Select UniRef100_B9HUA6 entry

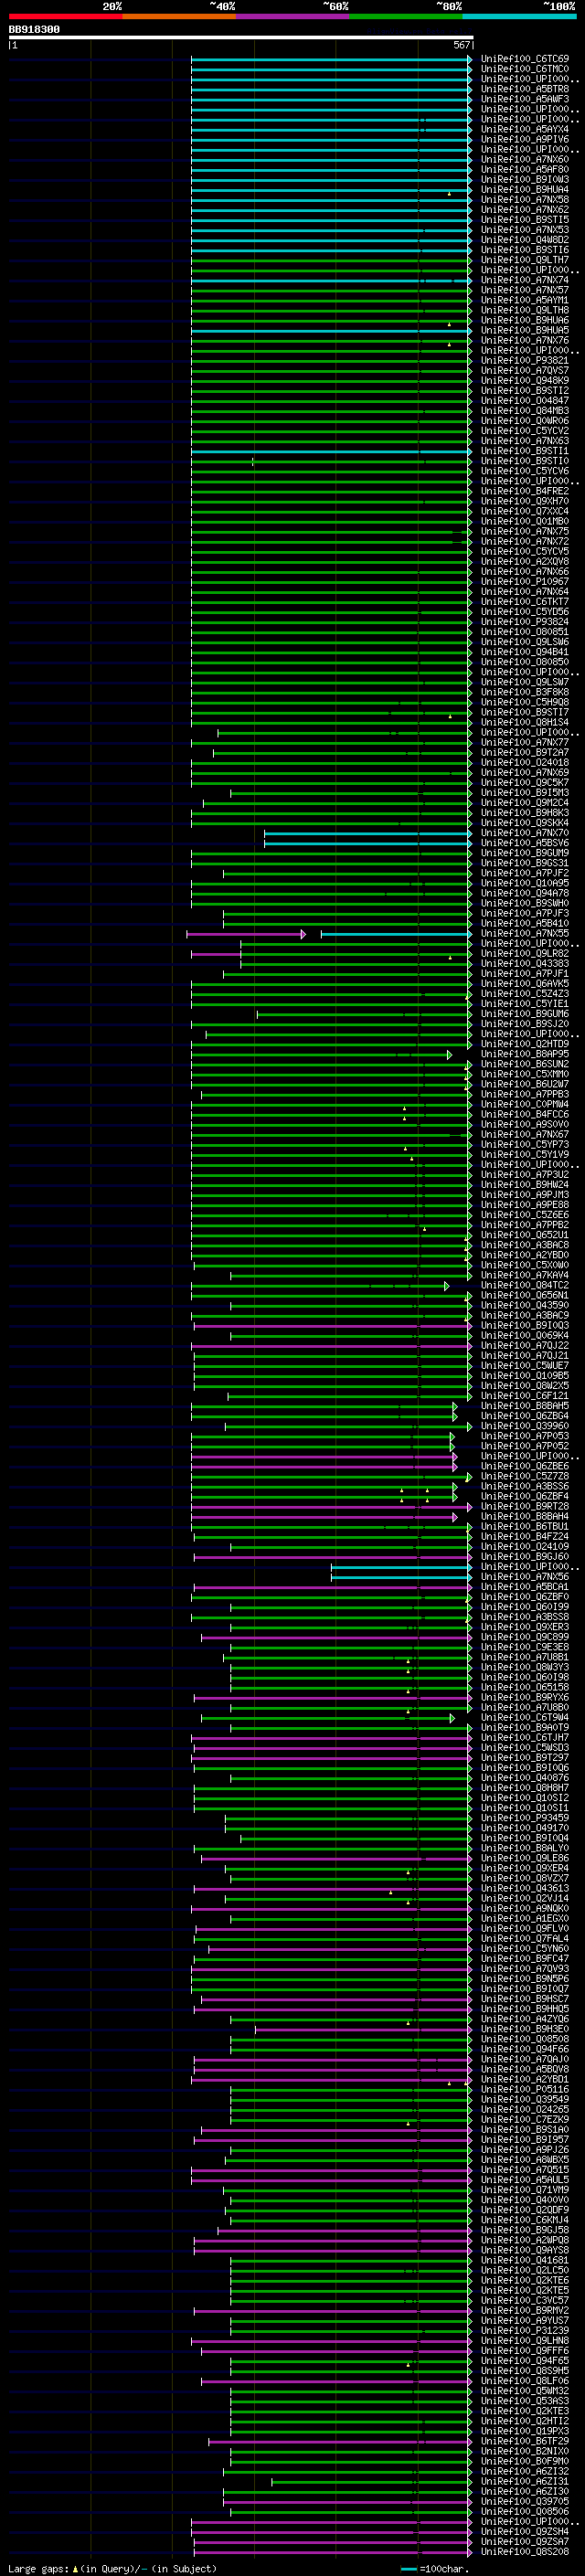click(525, 320)
